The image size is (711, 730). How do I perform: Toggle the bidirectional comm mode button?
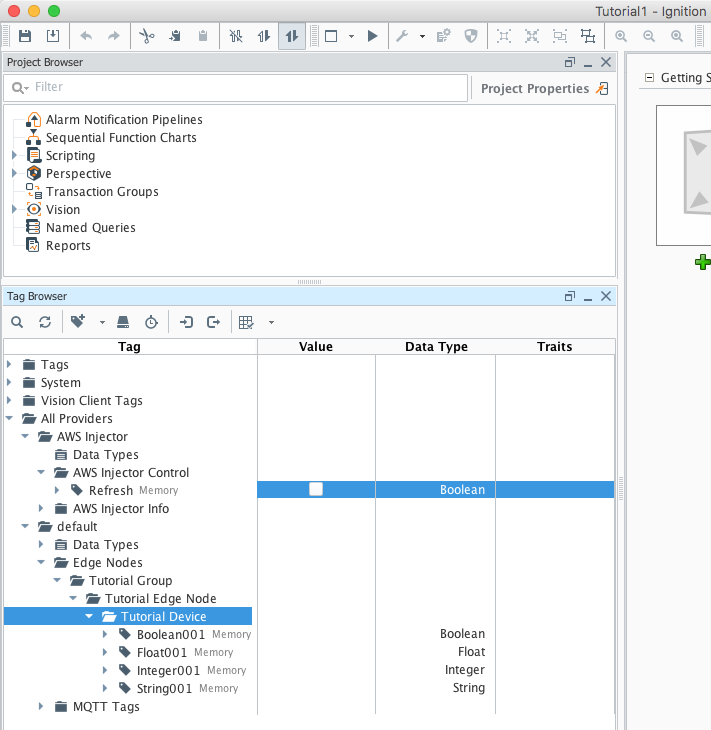(291, 36)
